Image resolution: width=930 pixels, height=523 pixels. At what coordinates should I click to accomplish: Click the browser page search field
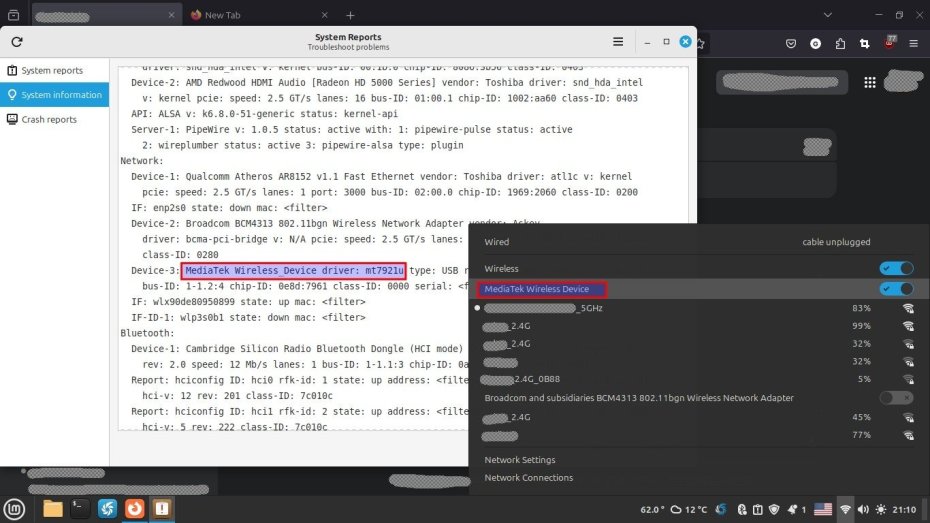782,82
